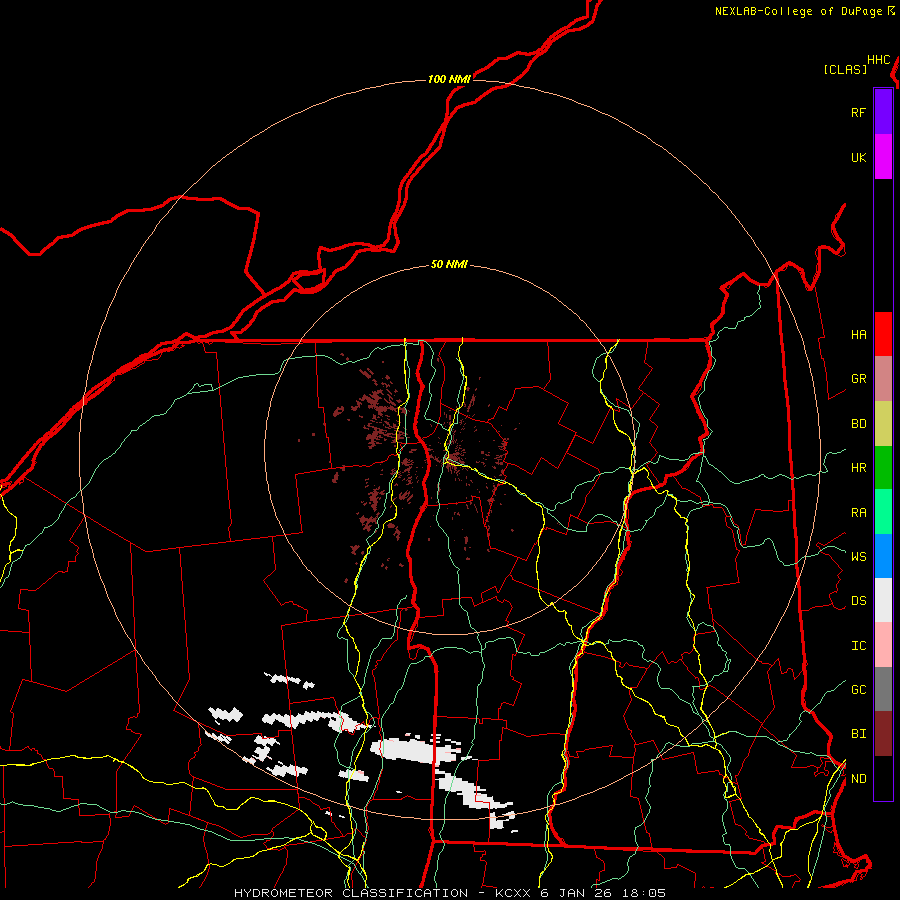The width and height of the screenshot is (900, 900).
Task: Select the HR legend label text
Action: pyautogui.click(x=858, y=468)
